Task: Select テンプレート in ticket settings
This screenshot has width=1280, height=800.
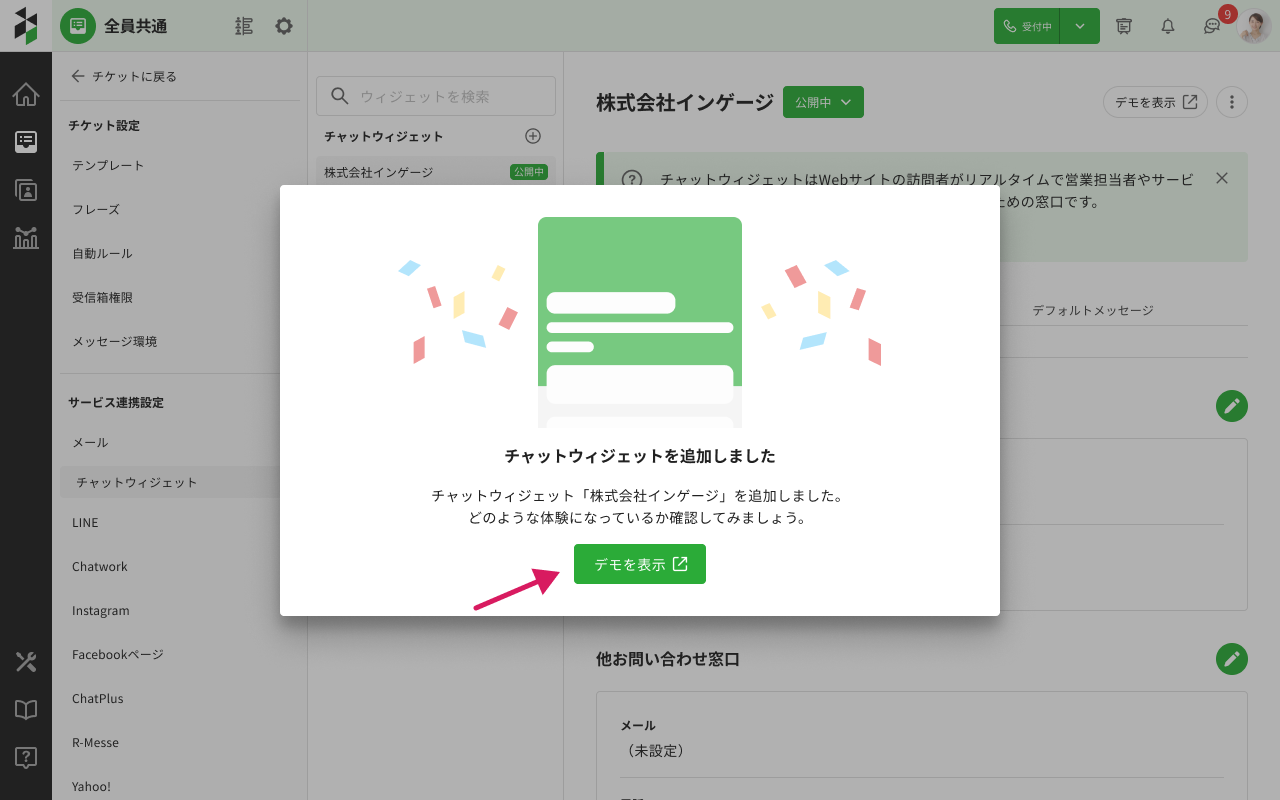Action: pos(108,165)
